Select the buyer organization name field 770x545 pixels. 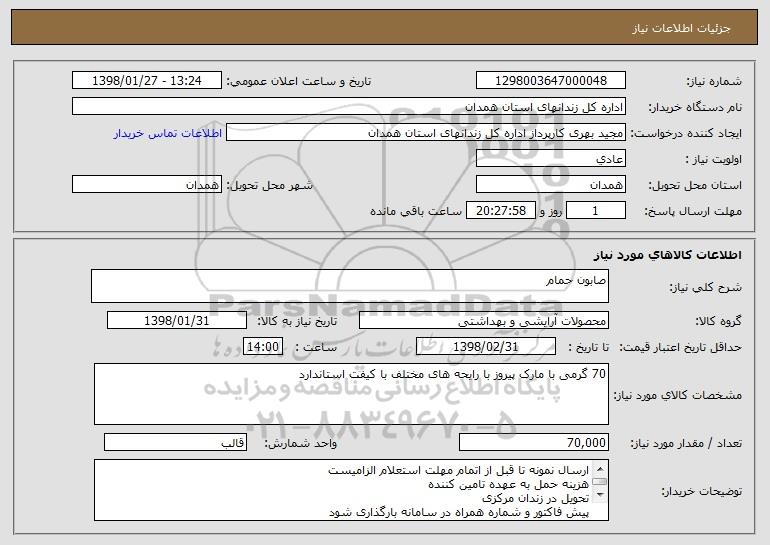point(349,107)
